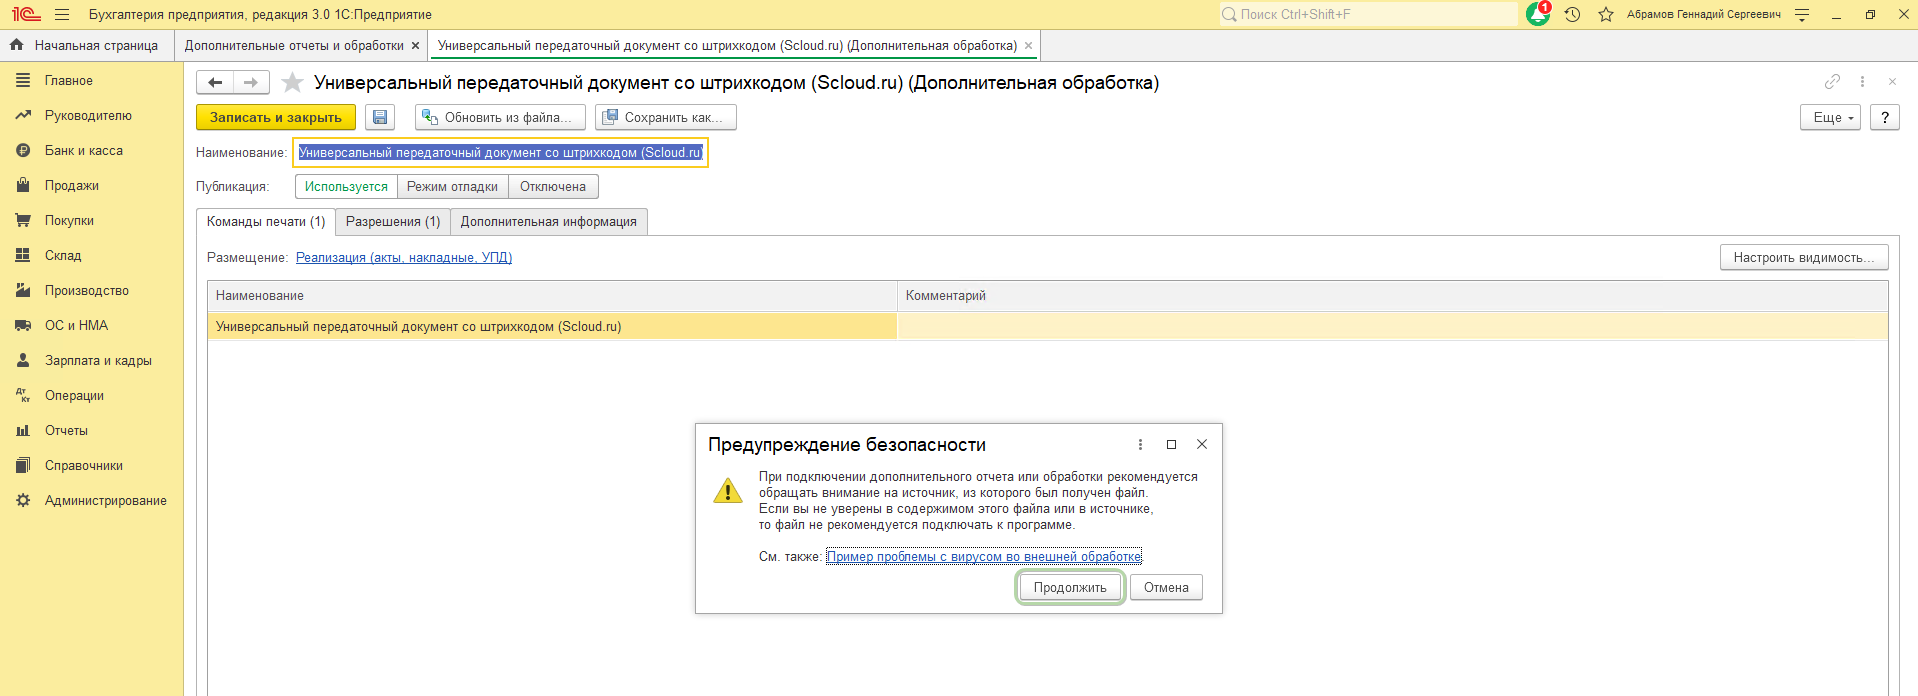The height and width of the screenshot is (696, 1918).
Task: Open Банк и касса section
Action: 92,151
